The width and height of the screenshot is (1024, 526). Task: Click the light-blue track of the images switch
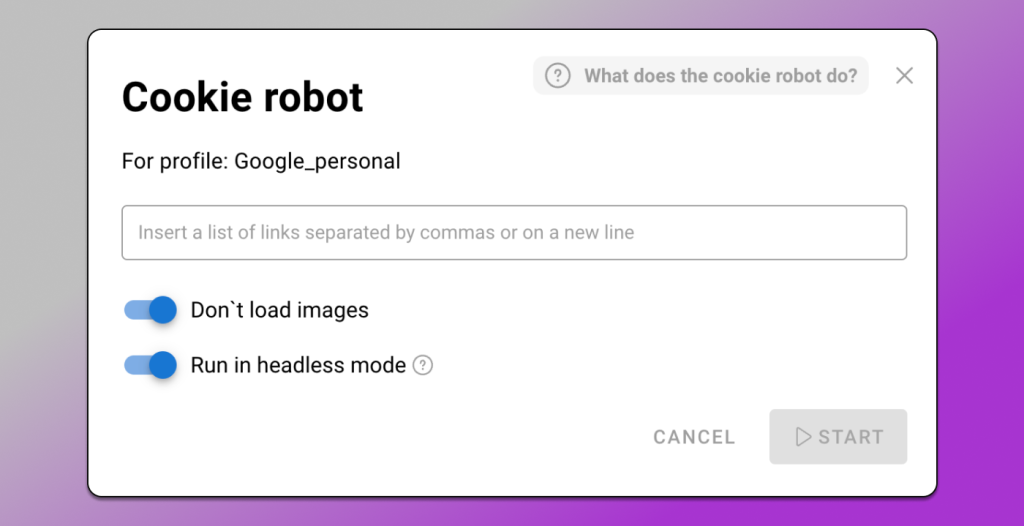coord(133,310)
